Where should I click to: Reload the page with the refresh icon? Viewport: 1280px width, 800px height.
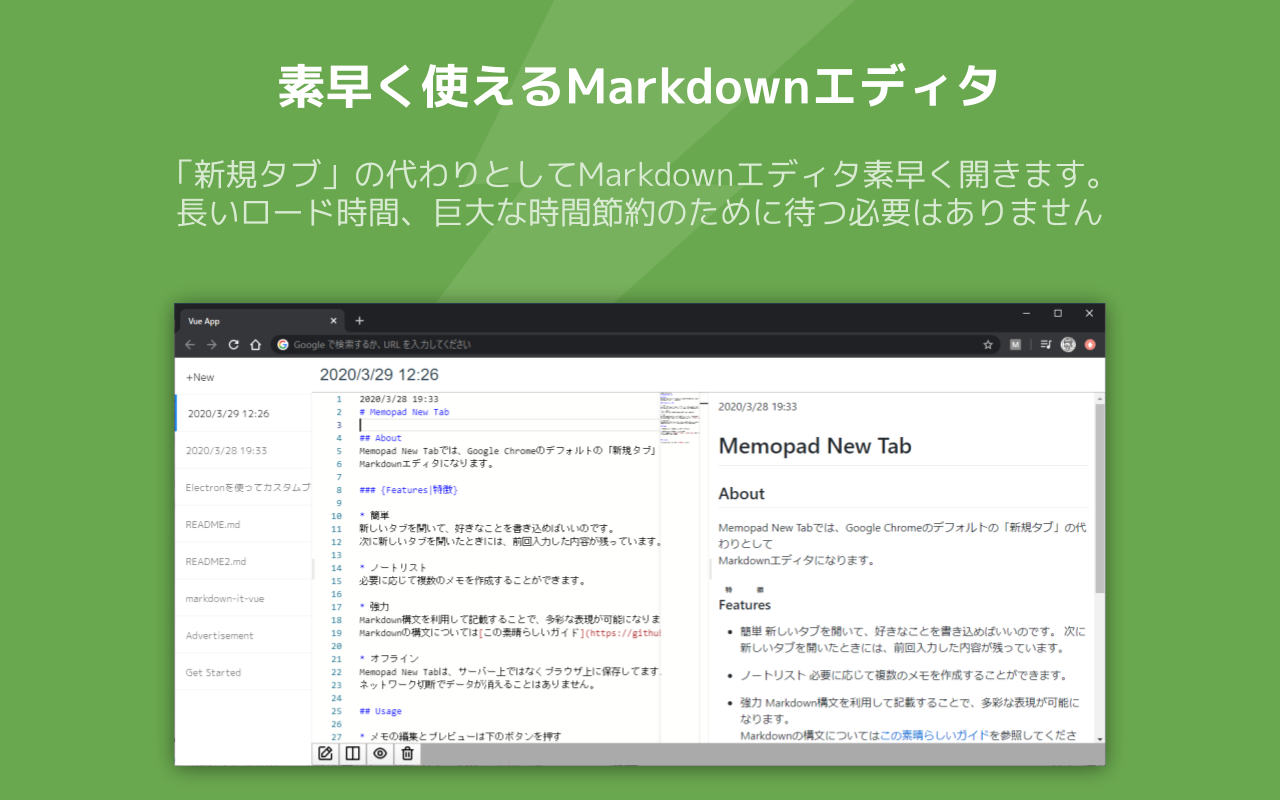coord(234,344)
